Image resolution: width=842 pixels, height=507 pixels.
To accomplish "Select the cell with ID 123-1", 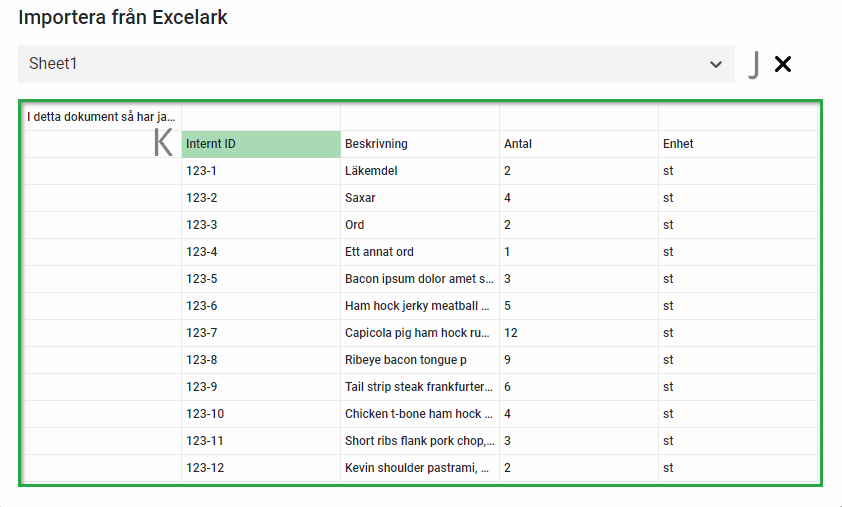I will (260, 171).
